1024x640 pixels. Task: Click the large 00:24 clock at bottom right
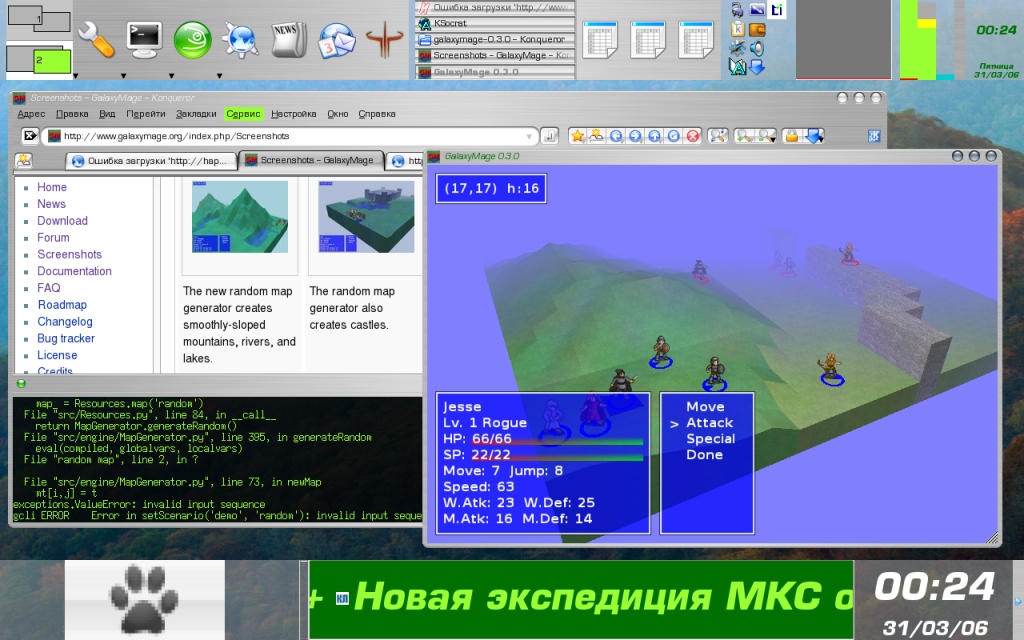pyautogui.click(x=935, y=586)
